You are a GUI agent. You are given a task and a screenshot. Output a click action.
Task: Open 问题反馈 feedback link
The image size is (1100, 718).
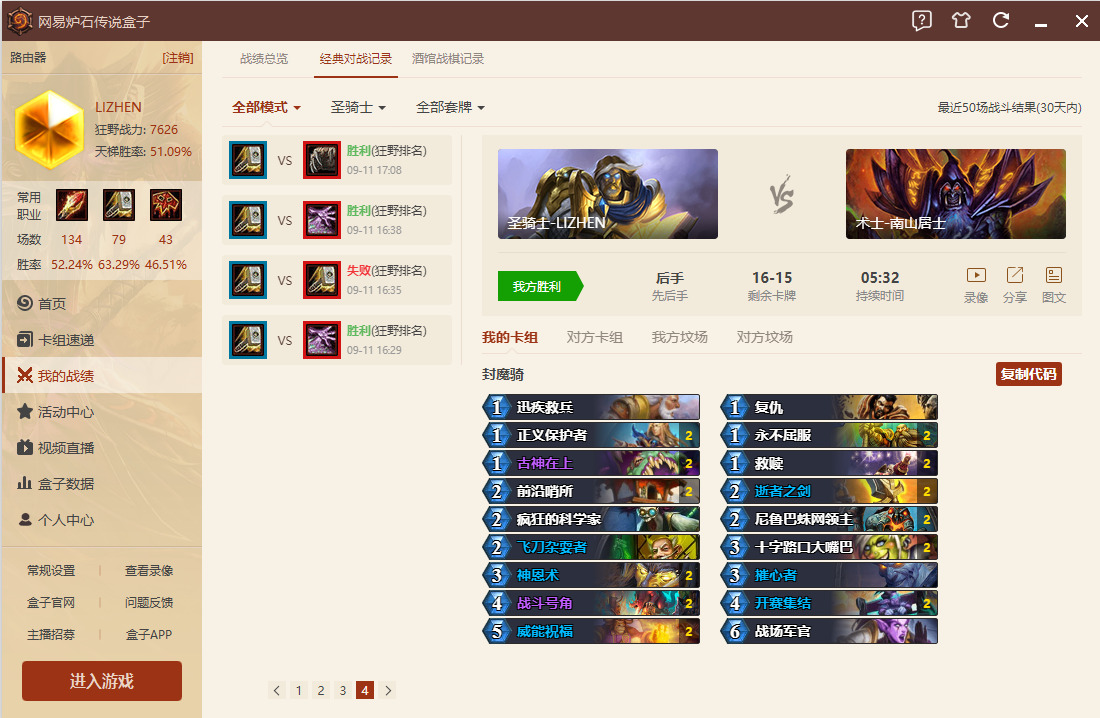[x=149, y=602]
